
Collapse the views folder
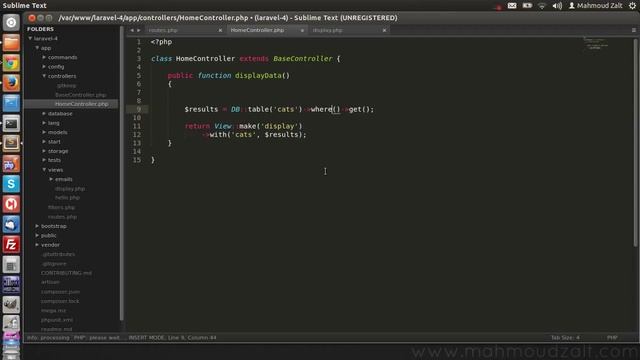(44, 170)
